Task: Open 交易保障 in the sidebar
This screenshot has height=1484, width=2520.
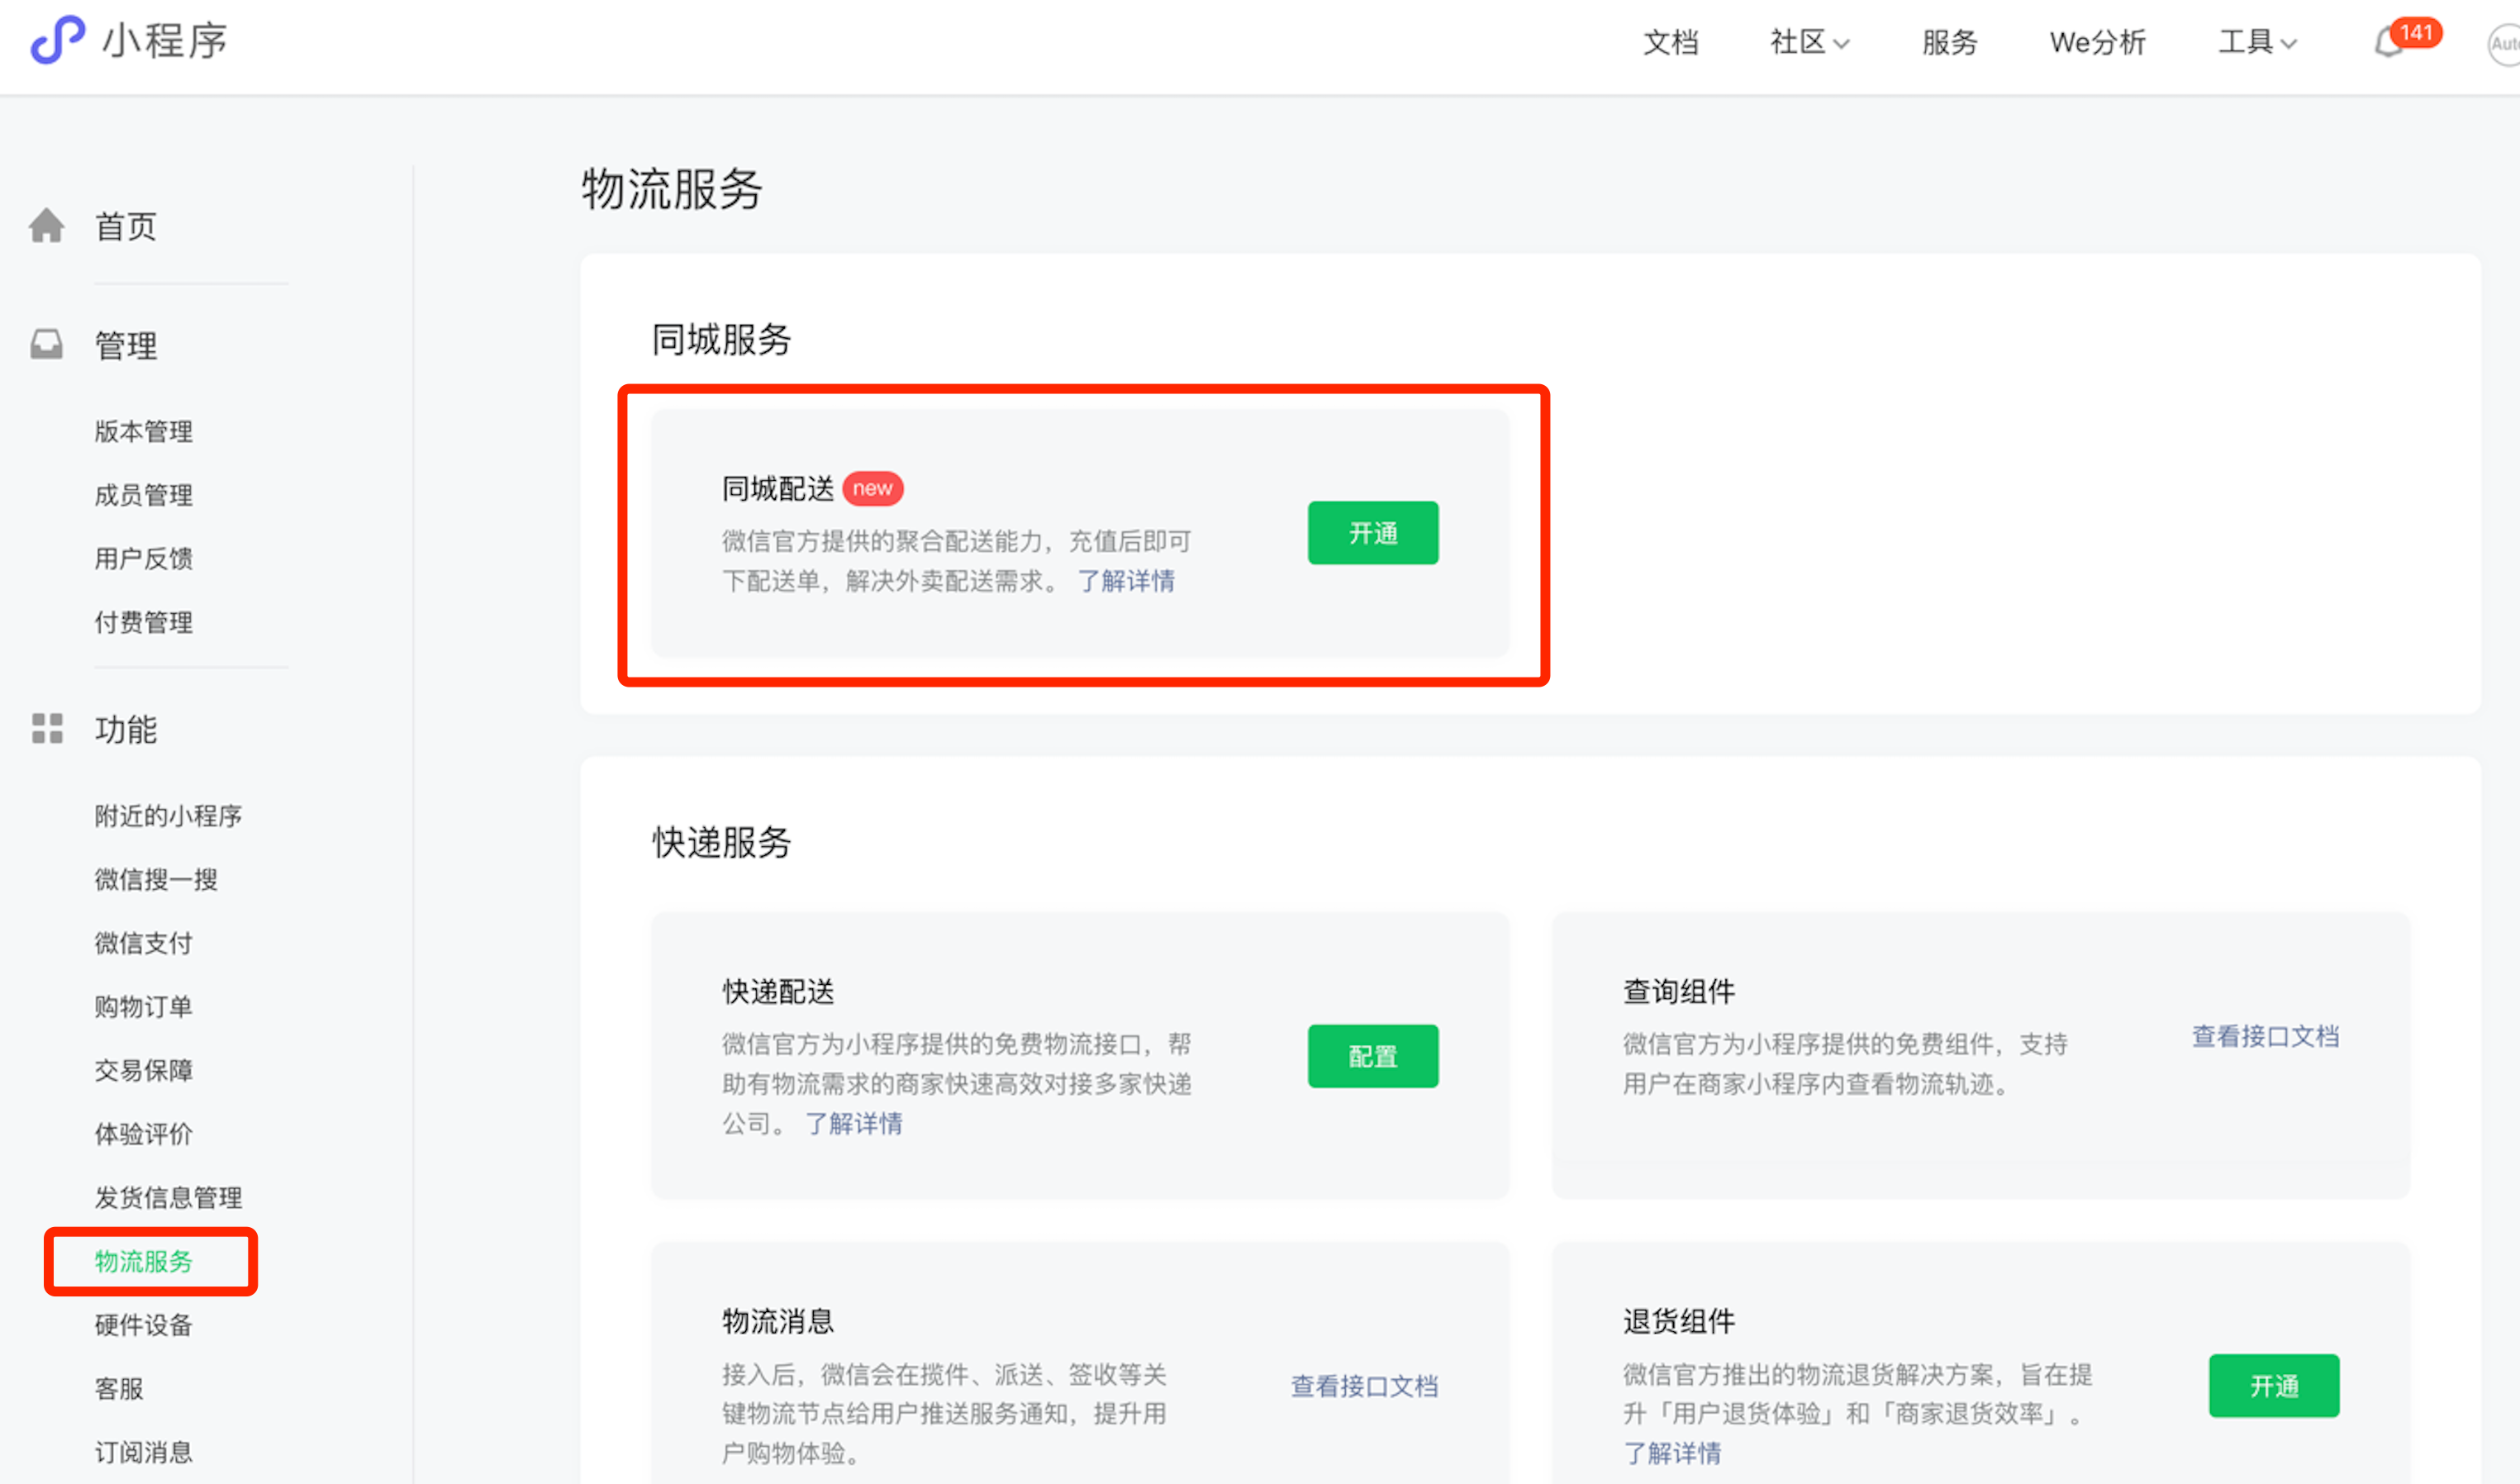Action: (x=143, y=1070)
